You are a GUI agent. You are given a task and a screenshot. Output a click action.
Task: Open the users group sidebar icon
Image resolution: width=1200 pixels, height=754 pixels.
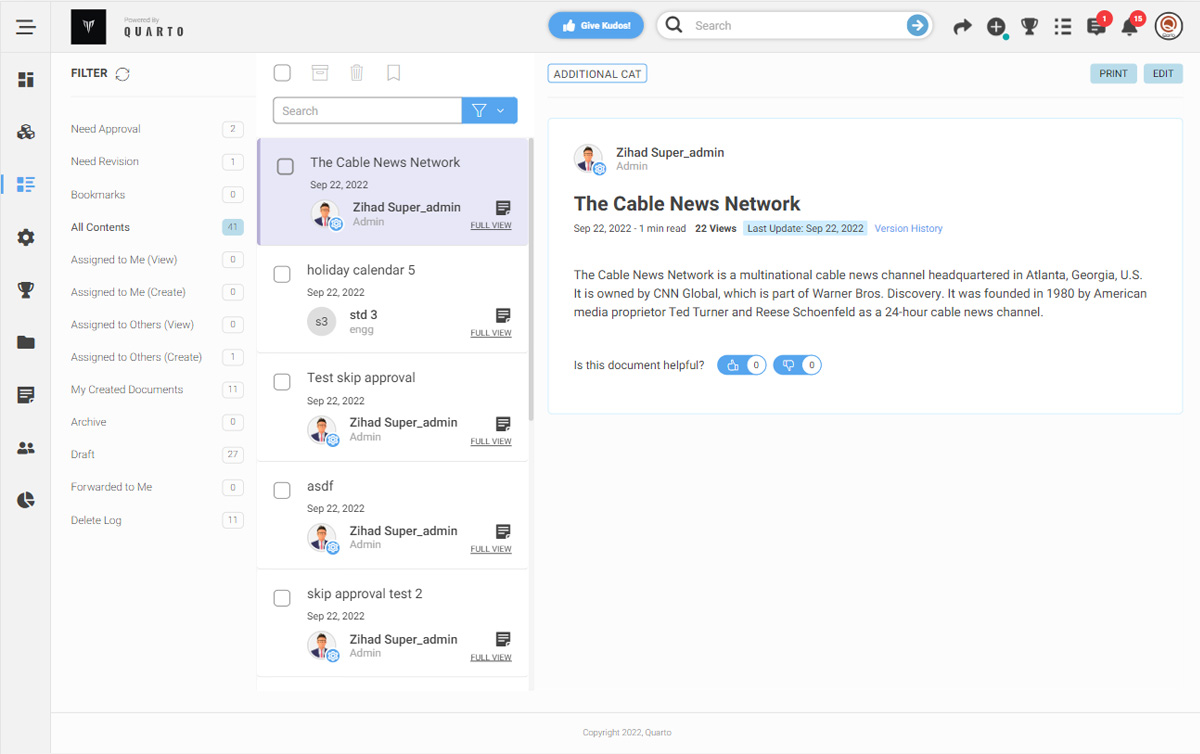point(26,448)
